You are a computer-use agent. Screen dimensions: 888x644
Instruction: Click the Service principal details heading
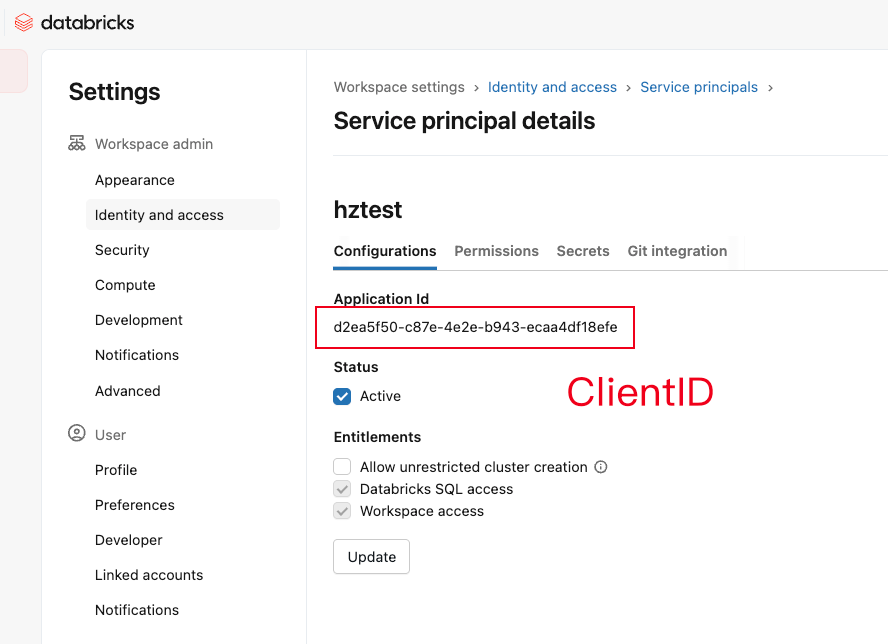(464, 121)
